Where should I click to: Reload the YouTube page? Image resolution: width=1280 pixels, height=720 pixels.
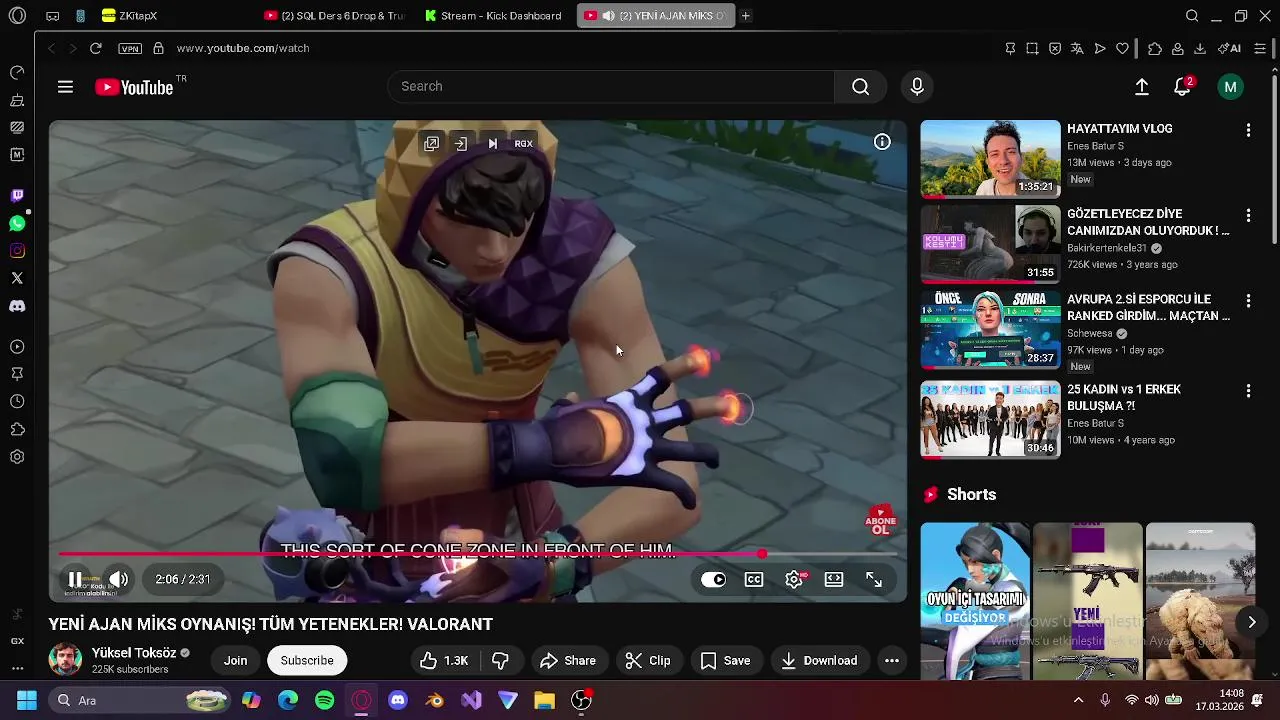pyautogui.click(x=95, y=48)
